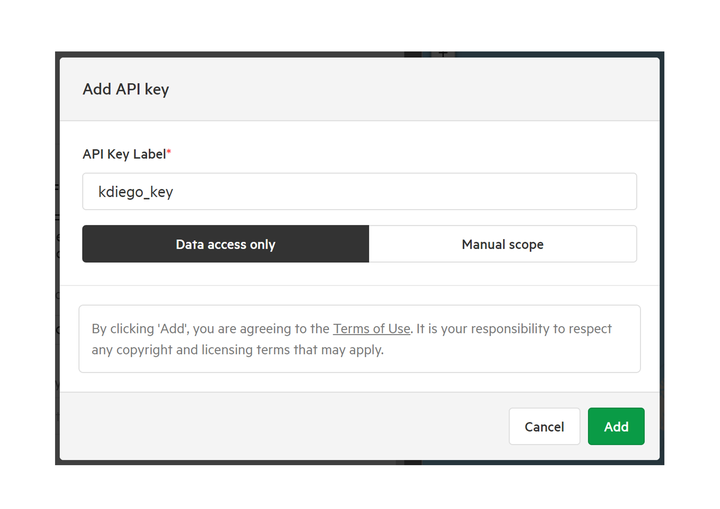
Task: Choose the white unselected scope segment
Action: point(503,244)
